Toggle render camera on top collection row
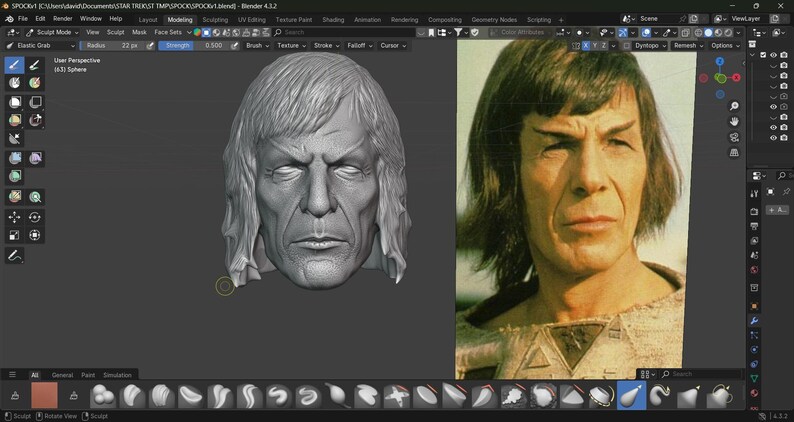Screen dimensions: 794x422 pos(784,55)
